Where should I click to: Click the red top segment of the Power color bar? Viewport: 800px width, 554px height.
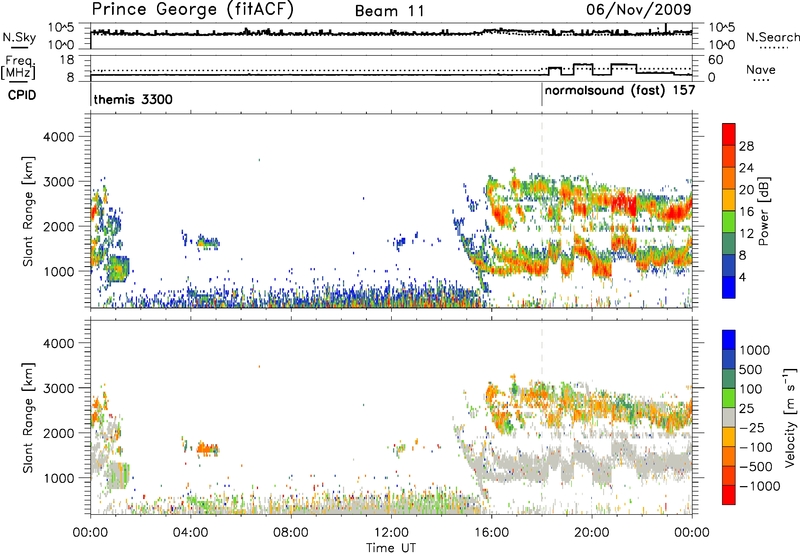click(x=729, y=135)
